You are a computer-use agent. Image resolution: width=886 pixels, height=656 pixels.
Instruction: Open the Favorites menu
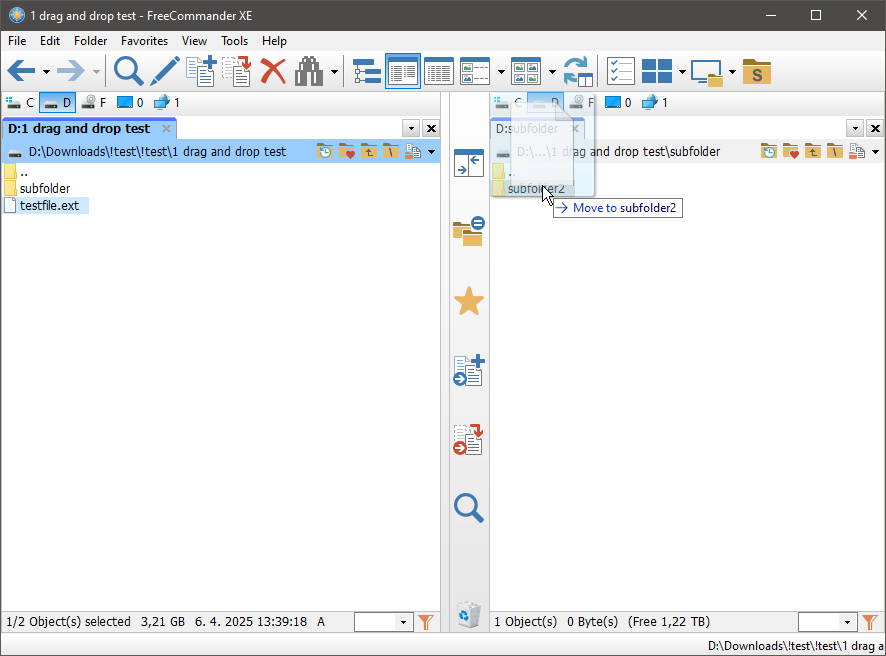point(144,41)
